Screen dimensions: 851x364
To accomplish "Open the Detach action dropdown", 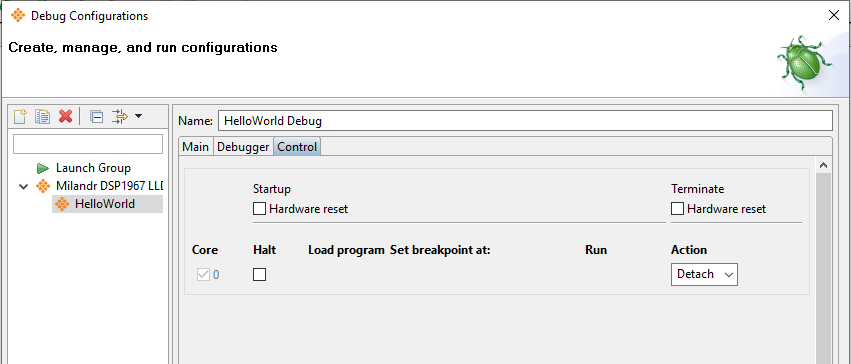I will coord(704,274).
